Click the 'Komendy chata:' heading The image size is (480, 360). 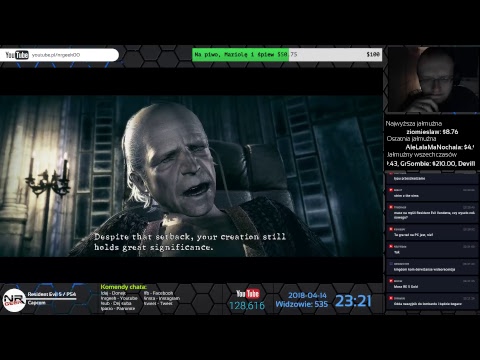pos(123,287)
